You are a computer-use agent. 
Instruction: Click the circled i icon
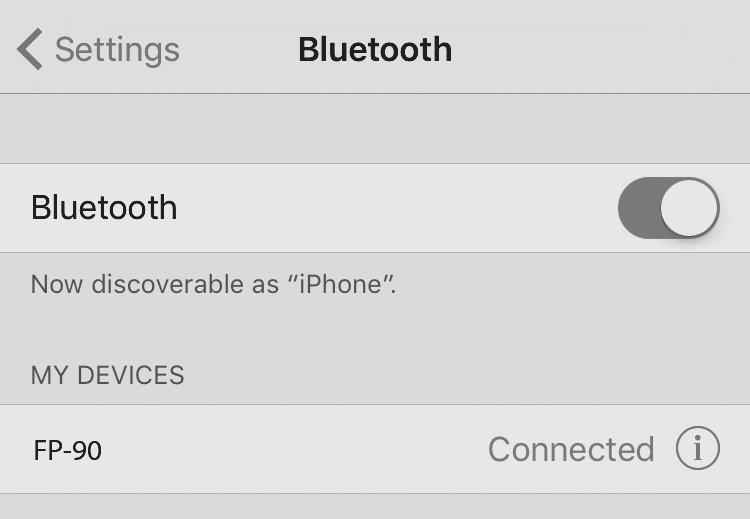click(x=697, y=448)
